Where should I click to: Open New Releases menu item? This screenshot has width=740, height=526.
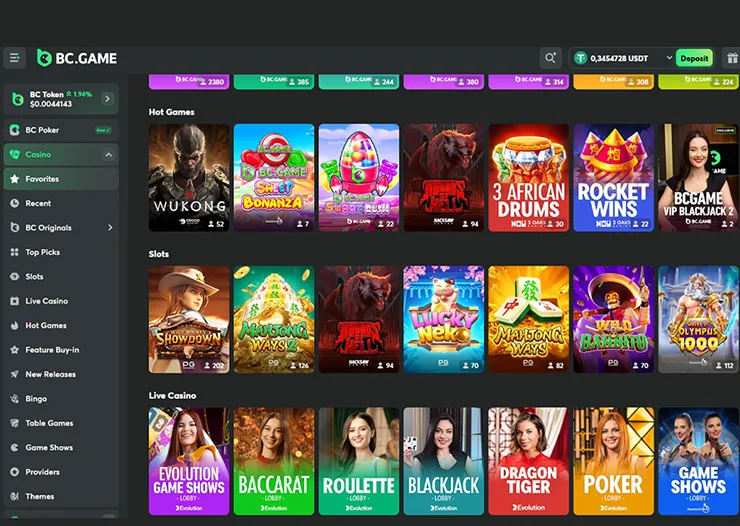61,374
